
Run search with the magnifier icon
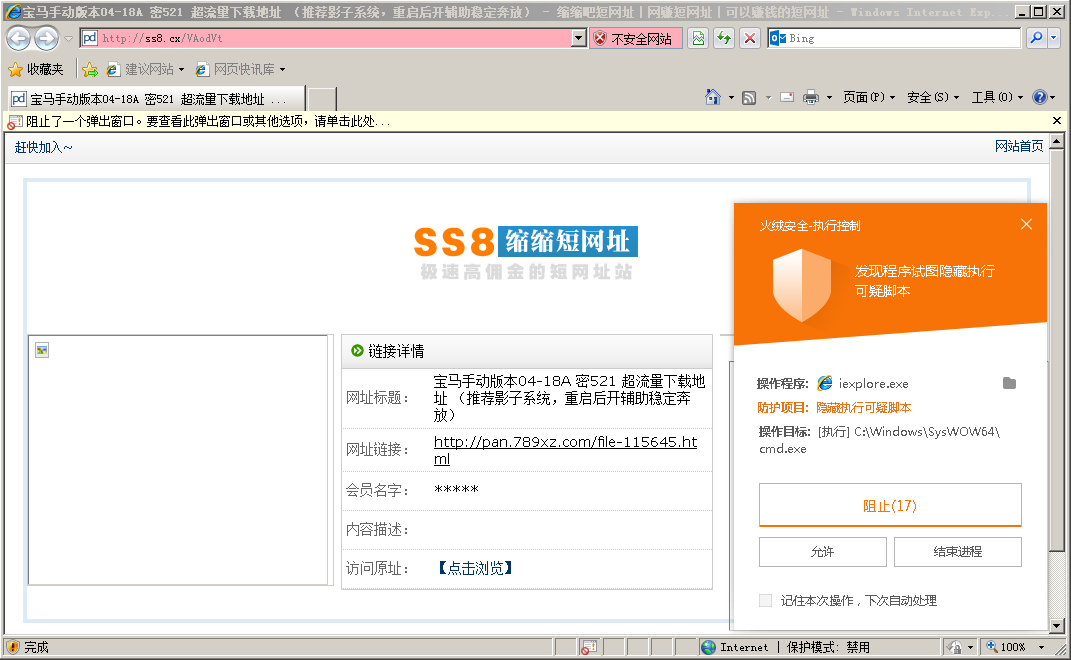pos(1036,38)
